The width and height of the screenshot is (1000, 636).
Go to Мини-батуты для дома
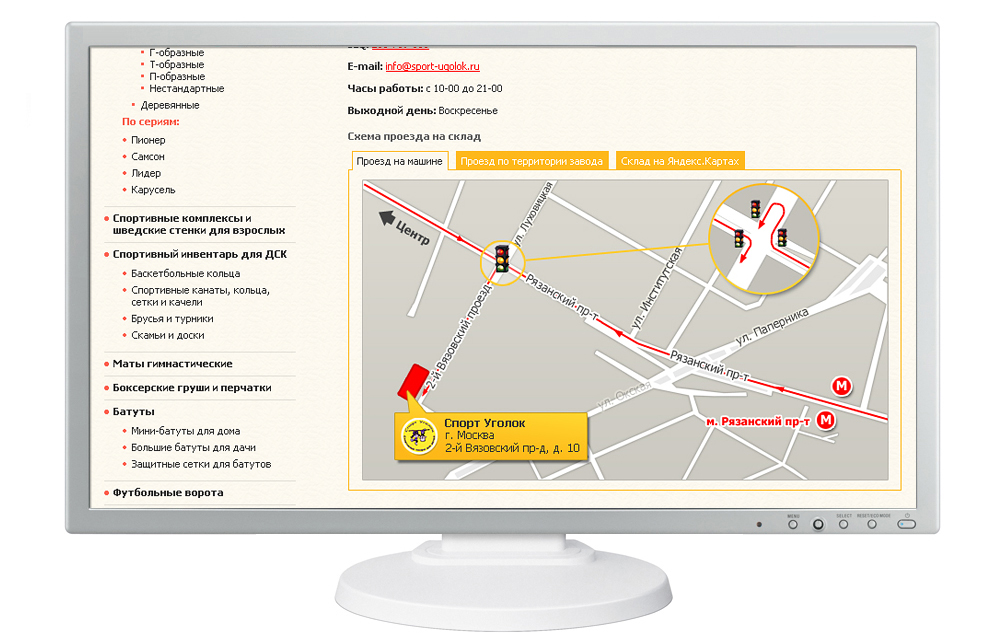click(x=186, y=431)
